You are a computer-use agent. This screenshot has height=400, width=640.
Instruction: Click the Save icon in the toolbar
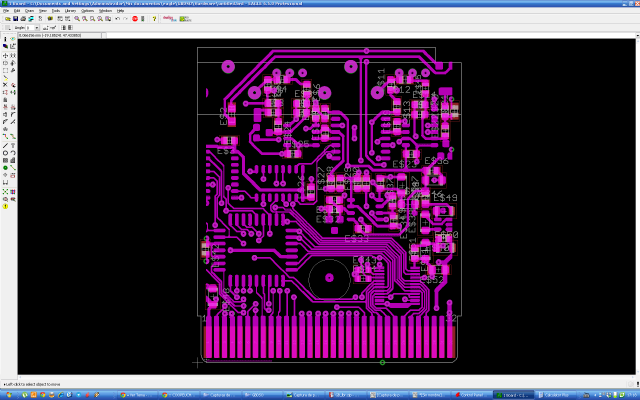click(x=16, y=18)
